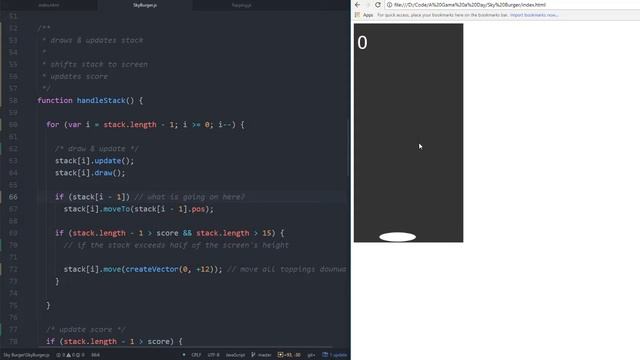Go back in the browser
This screenshot has height=360, width=640.
tap(358, 5)
